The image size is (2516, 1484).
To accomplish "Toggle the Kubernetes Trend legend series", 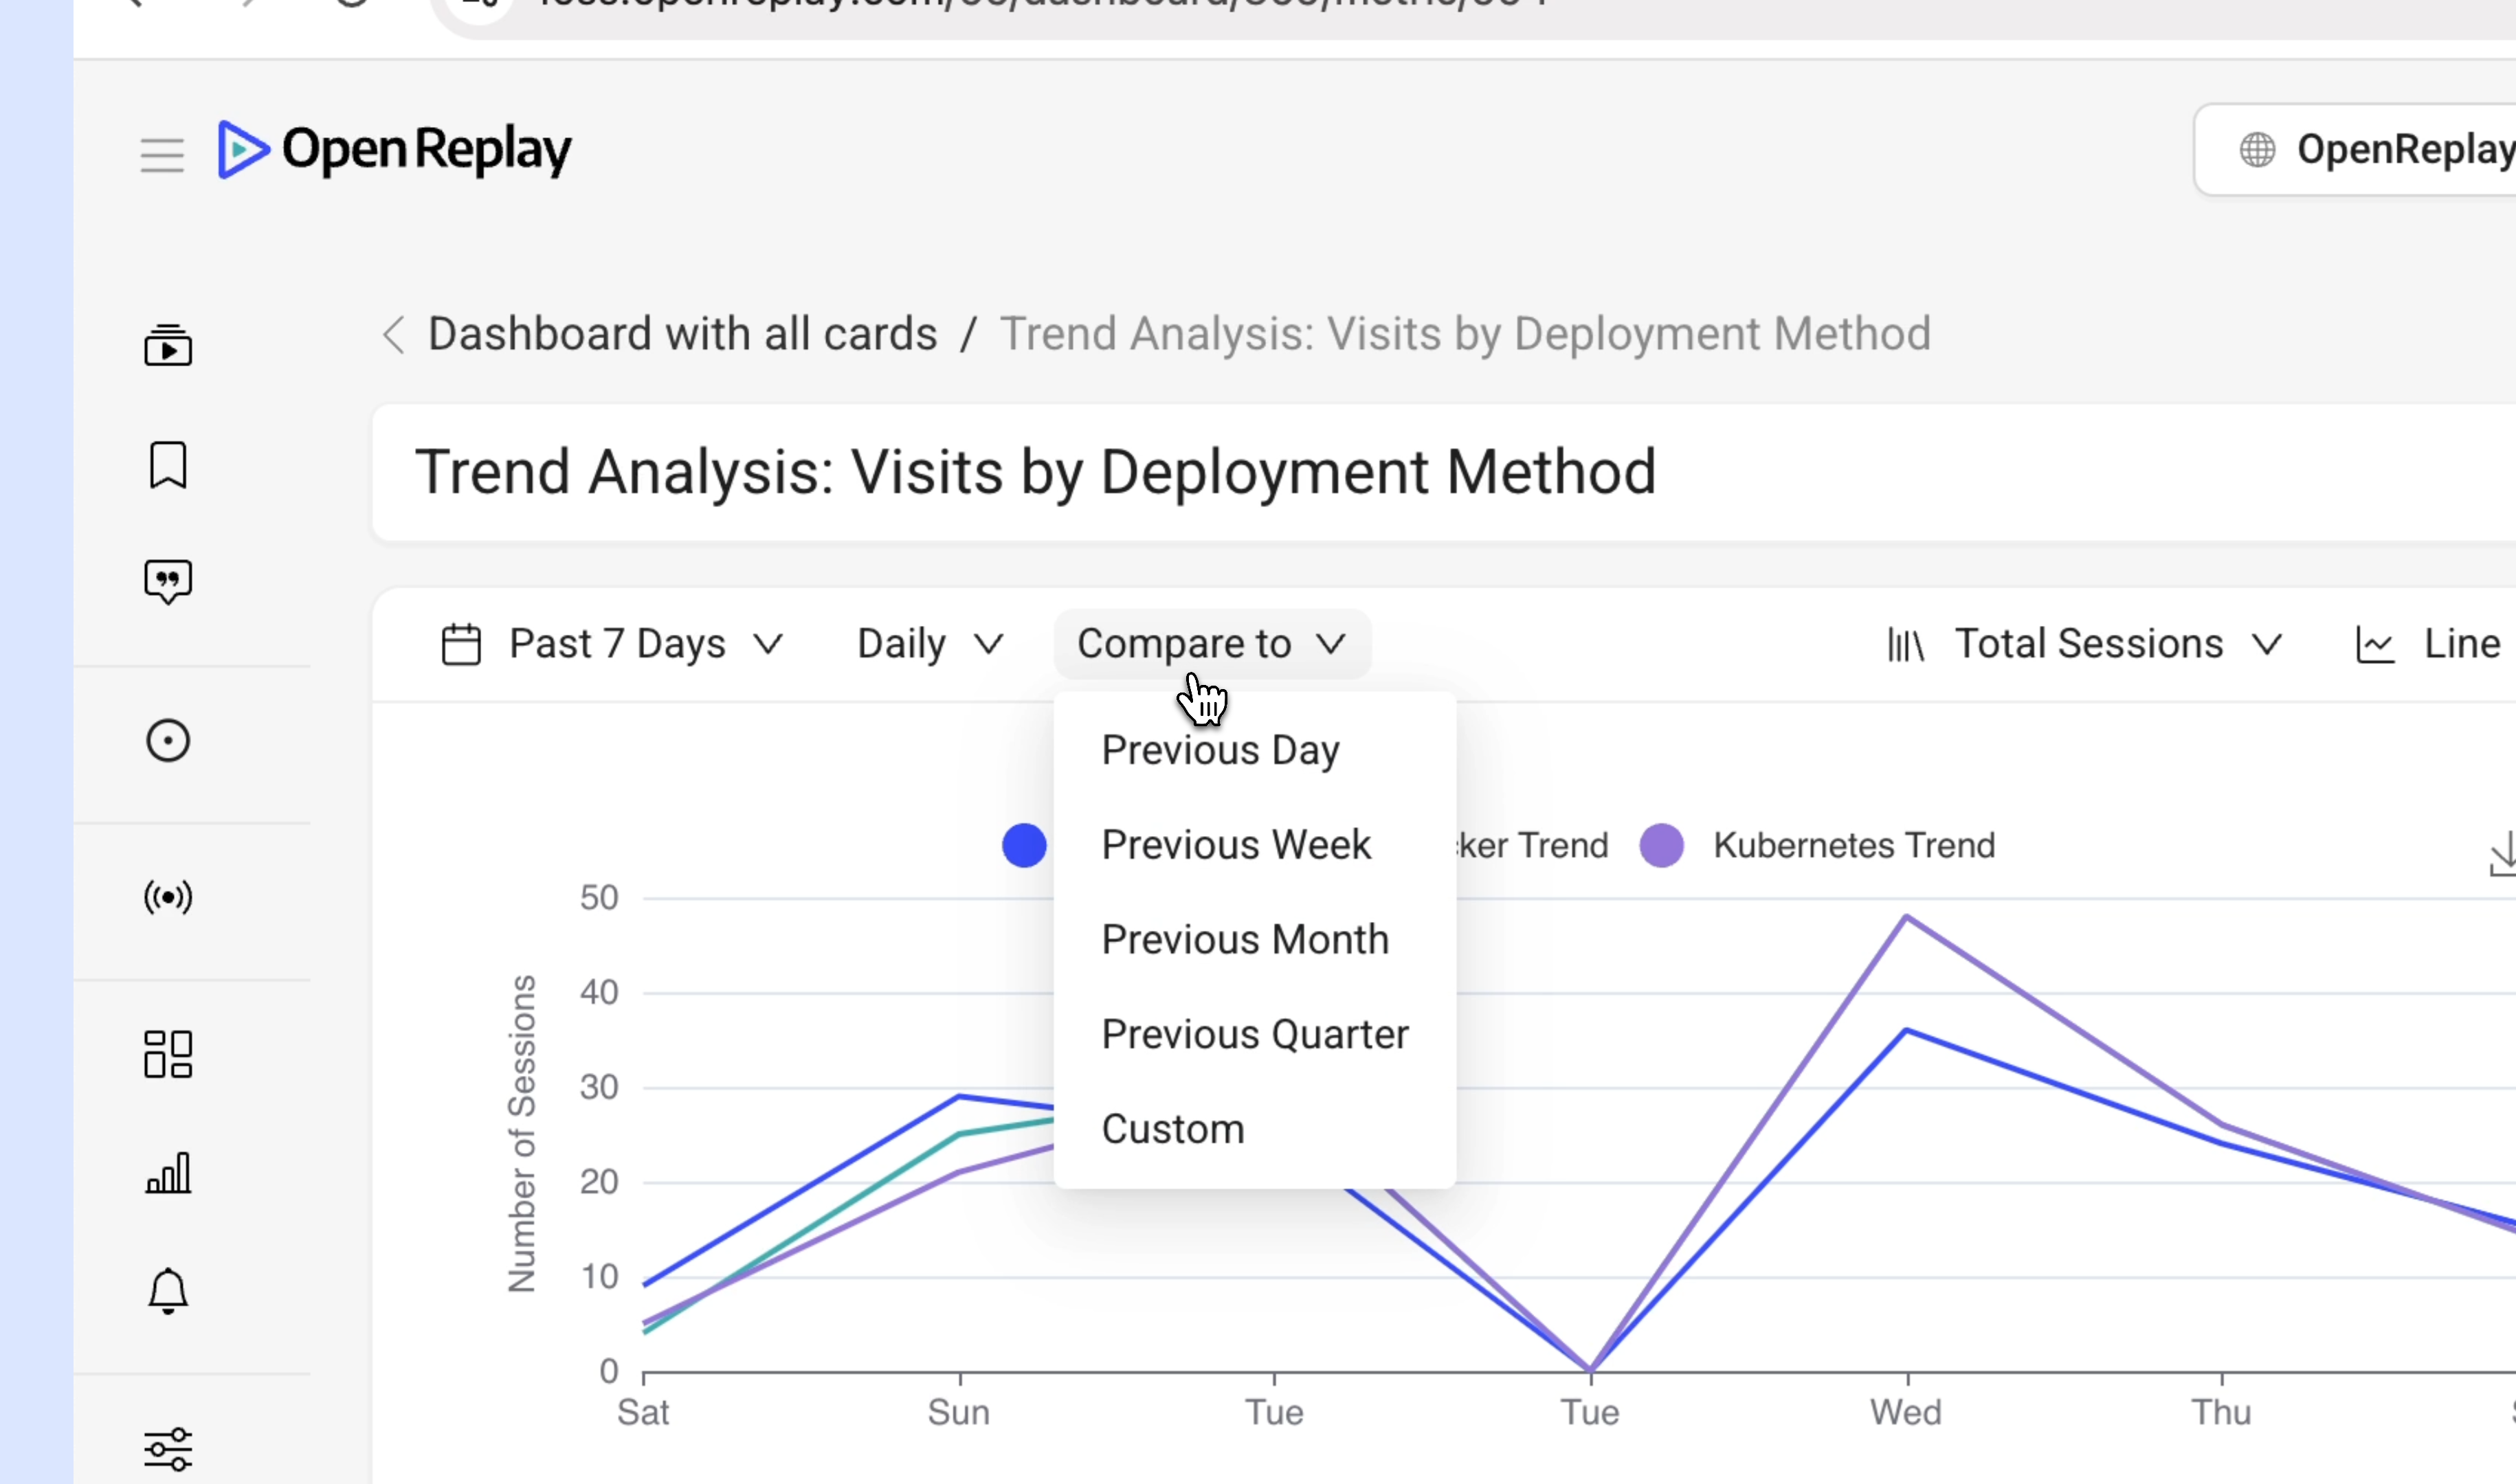I will (1818, 846).
